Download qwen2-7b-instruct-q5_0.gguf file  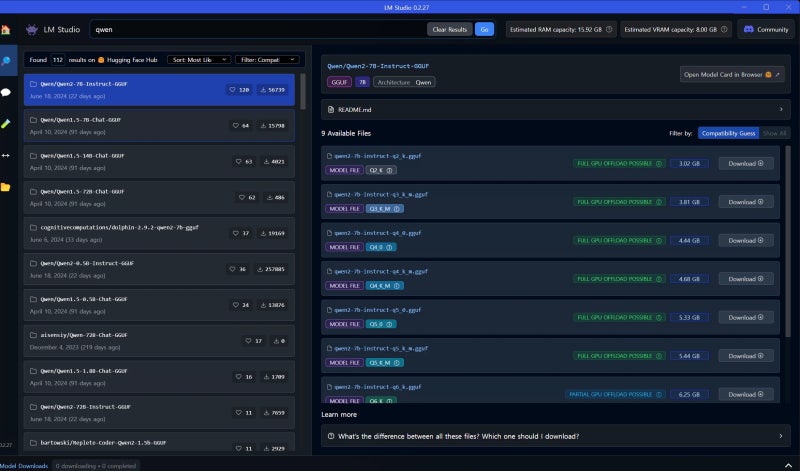pos(746,317)
